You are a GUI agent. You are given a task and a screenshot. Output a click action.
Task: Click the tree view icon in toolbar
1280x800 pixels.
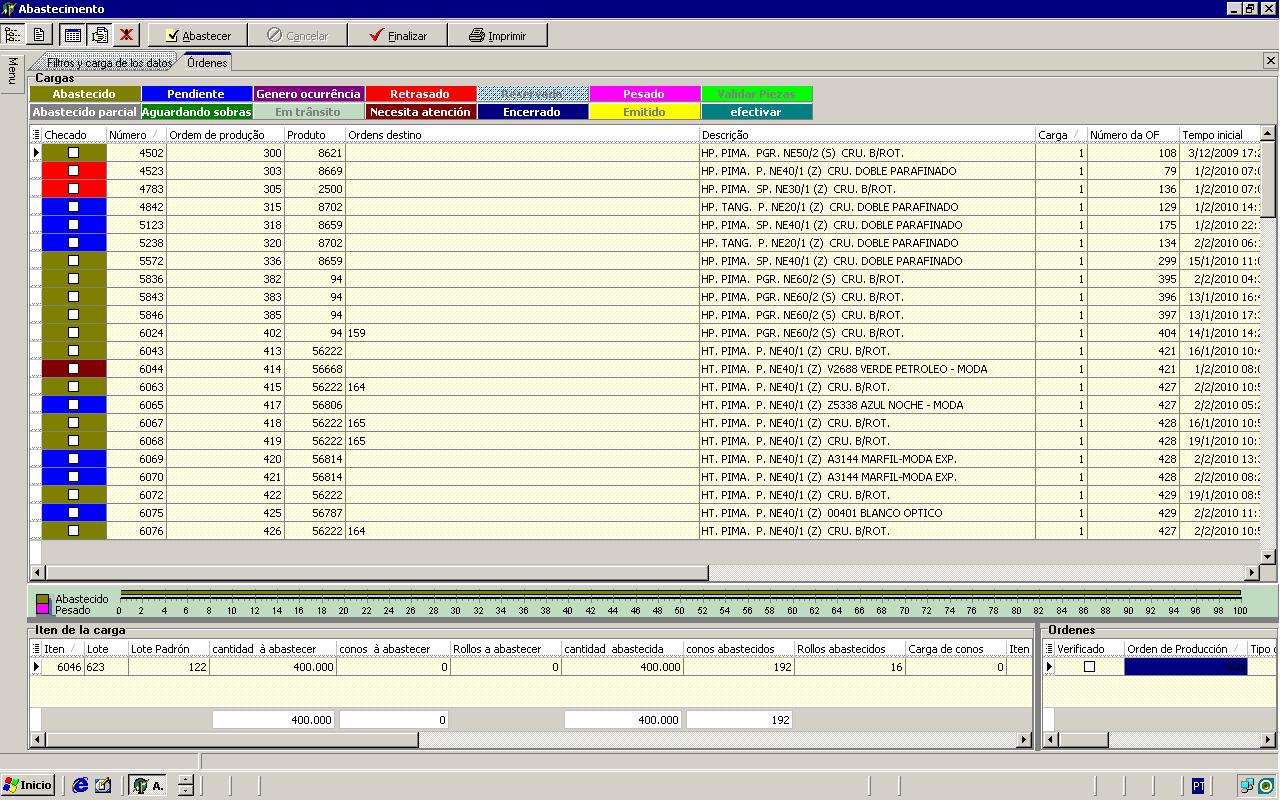pyautogui.click(x=12, y=35)
